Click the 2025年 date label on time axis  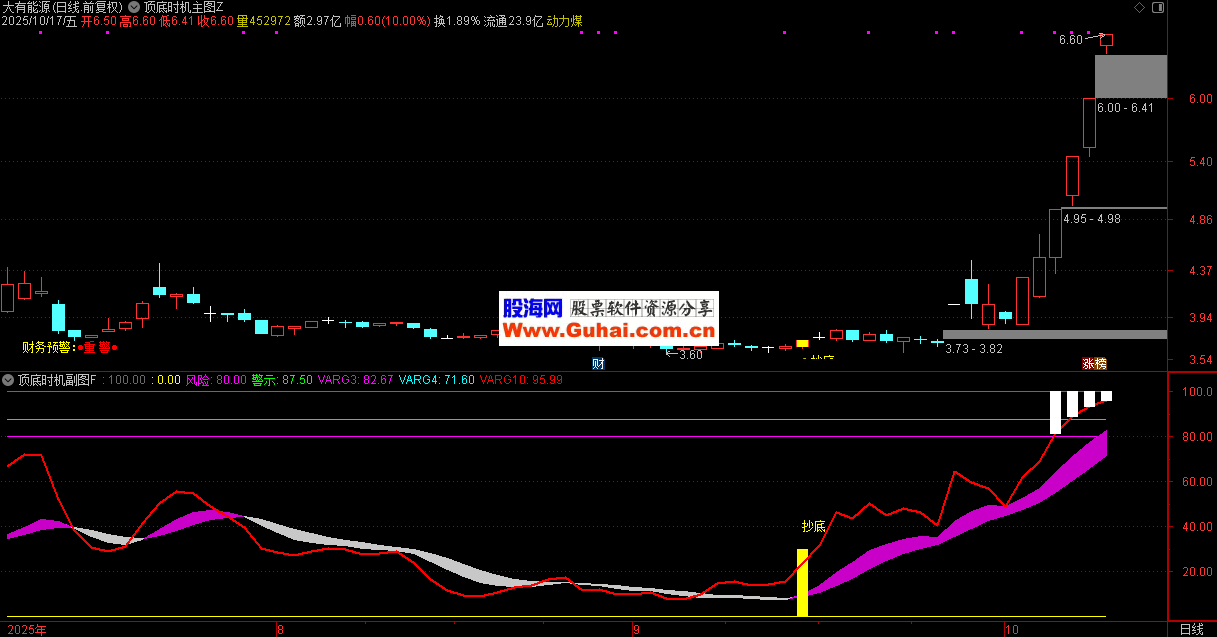(26, 629)
